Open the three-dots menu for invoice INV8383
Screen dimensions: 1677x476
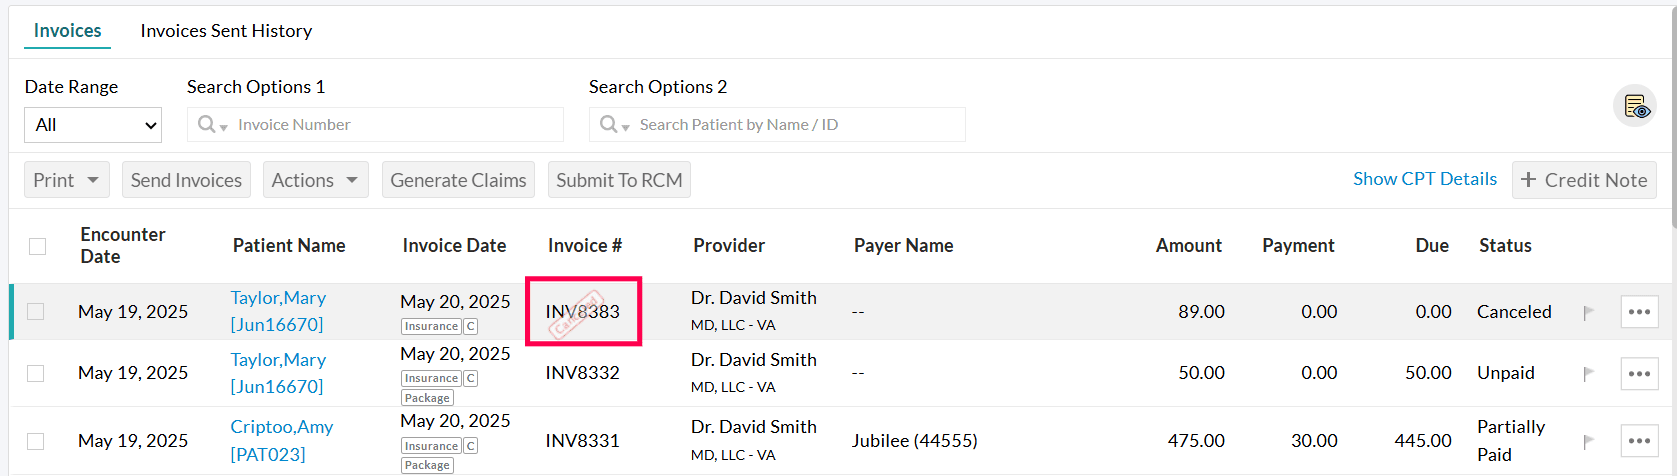pyautogui.click(x=1639, y=312)
